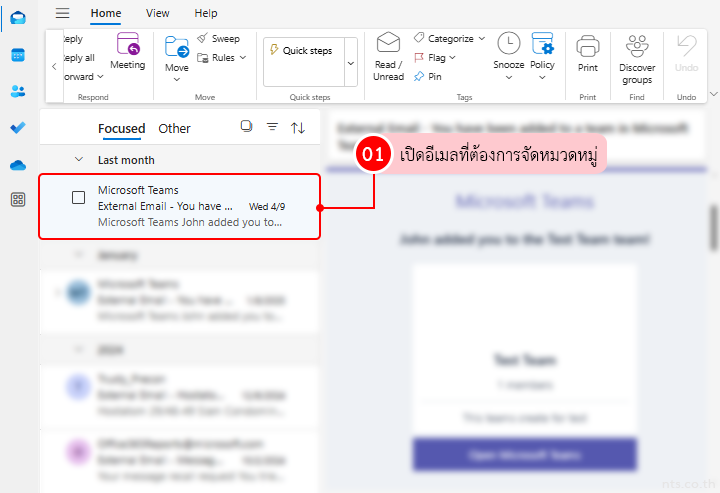
Task: Open the OneDrive cloud icon
Action: tap(18, 165)
